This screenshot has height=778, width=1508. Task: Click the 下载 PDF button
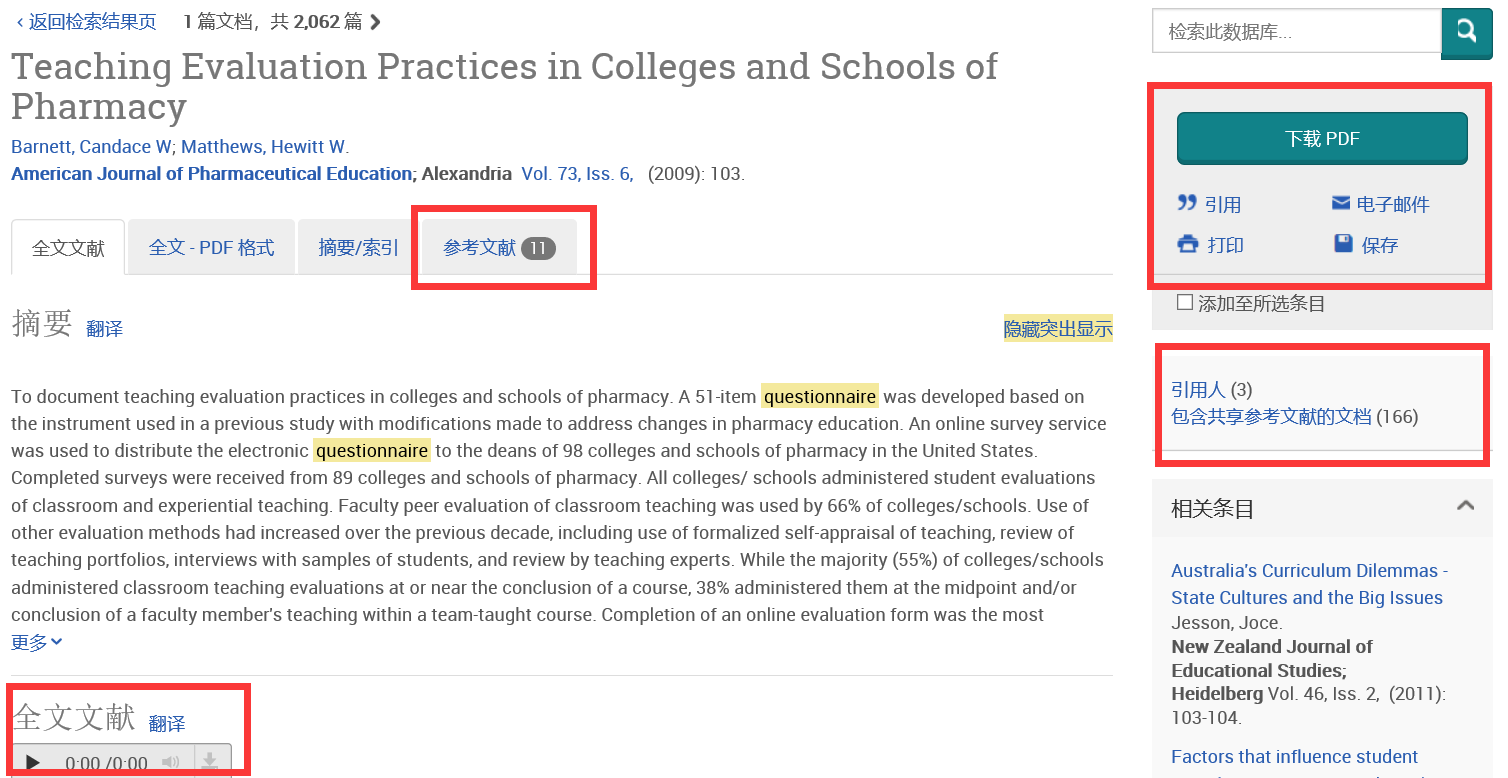coord(1322,139)
